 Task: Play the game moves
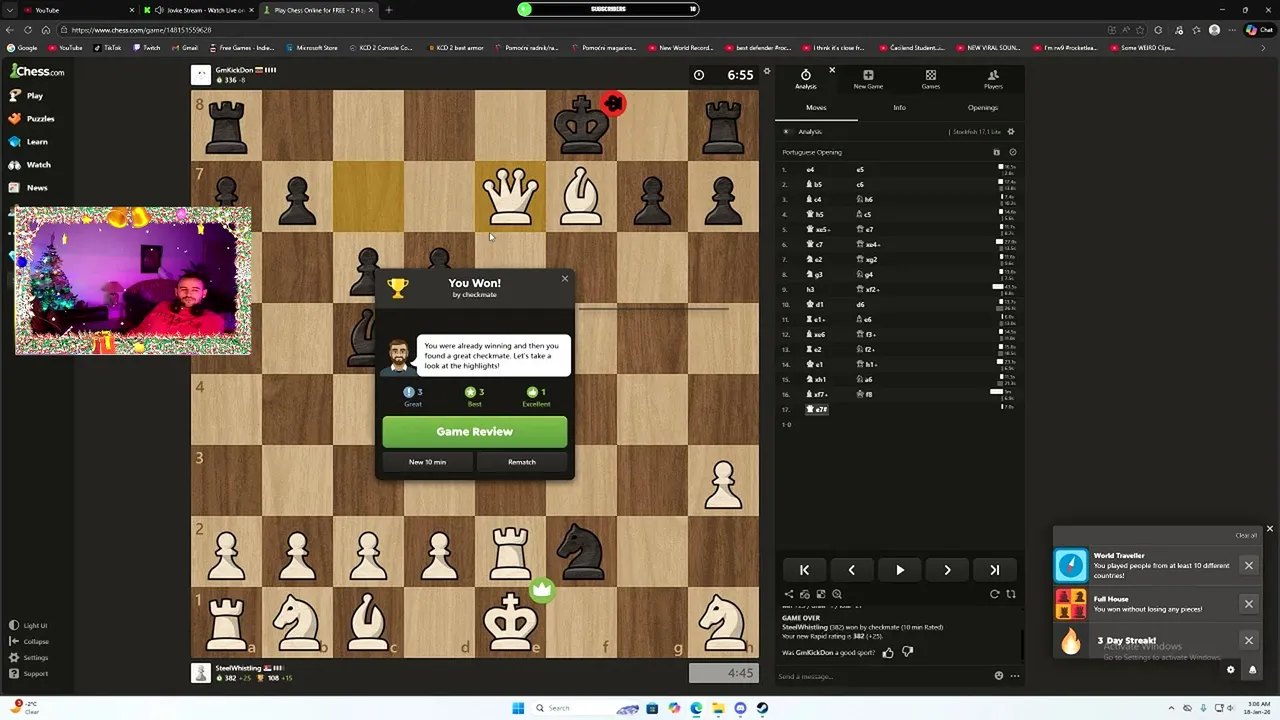point(899,570)
